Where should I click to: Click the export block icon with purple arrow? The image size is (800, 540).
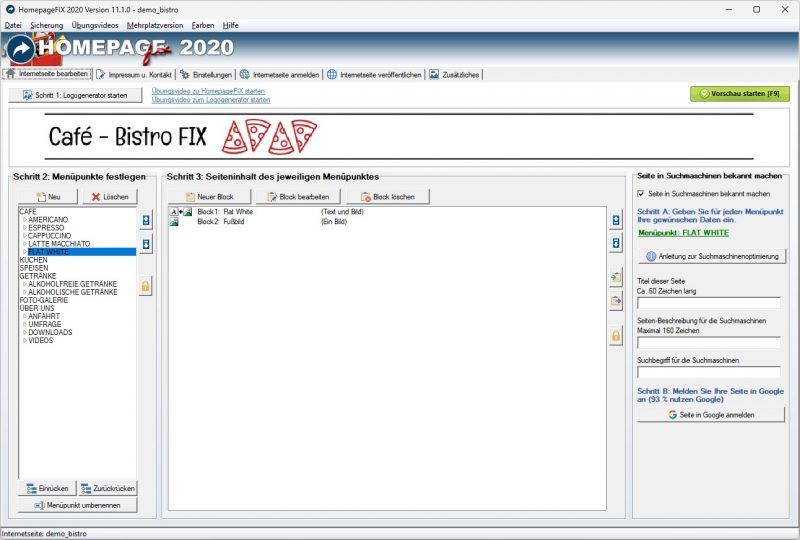click(616, 301)
